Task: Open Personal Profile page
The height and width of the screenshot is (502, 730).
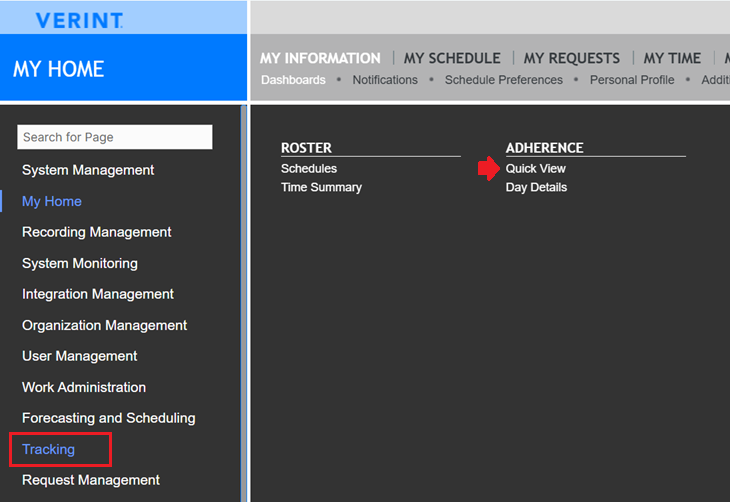Action: (632, 80)
